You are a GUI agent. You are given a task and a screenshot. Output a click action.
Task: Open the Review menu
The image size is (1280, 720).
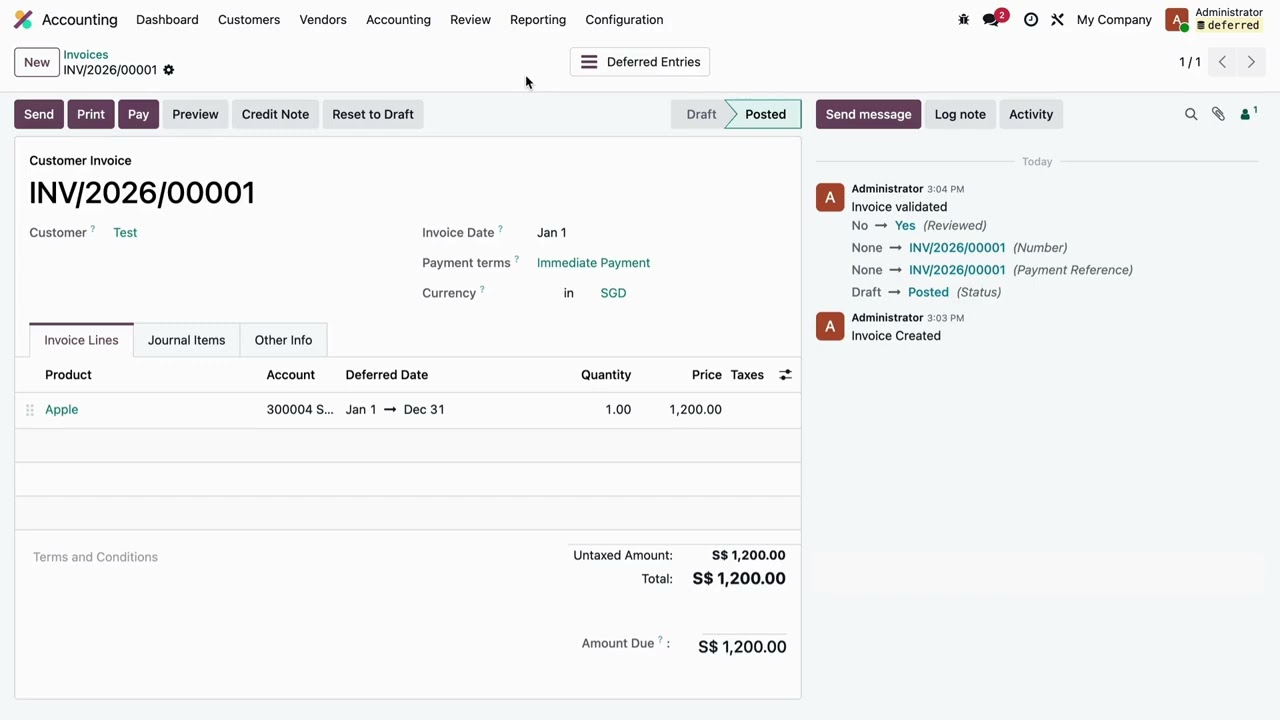470,20
